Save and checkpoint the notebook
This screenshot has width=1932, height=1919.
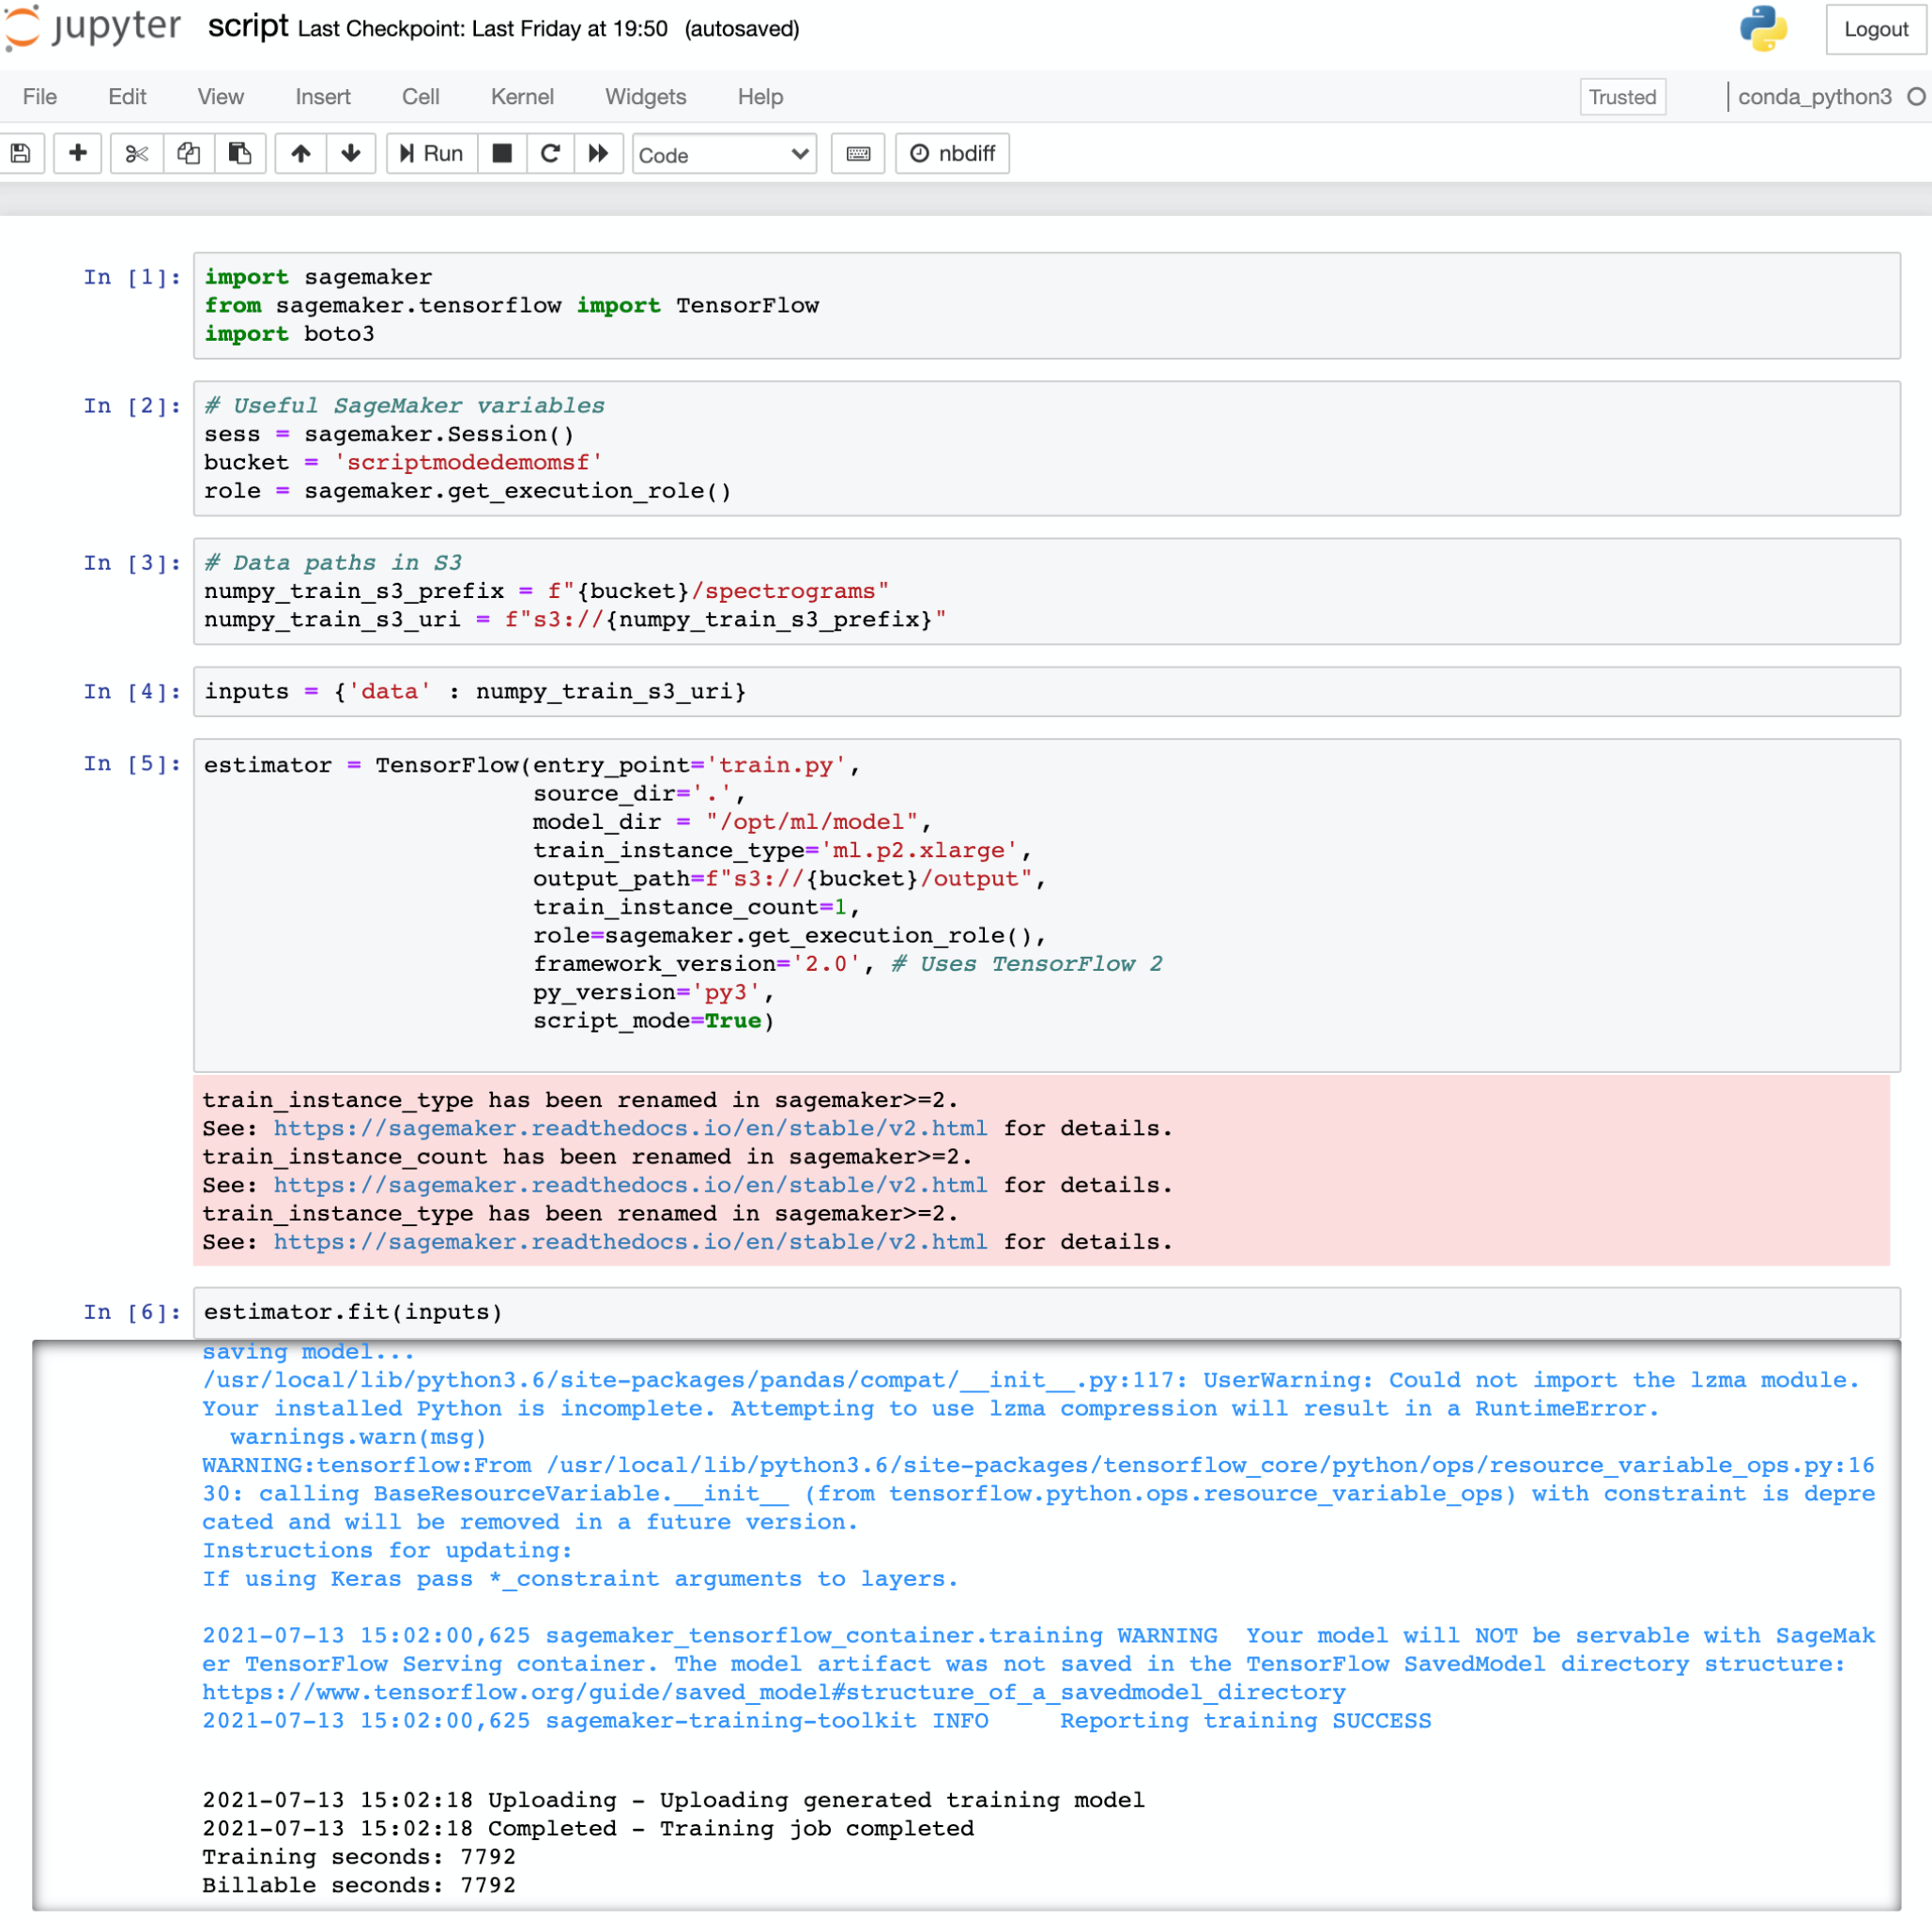(21, 153)
